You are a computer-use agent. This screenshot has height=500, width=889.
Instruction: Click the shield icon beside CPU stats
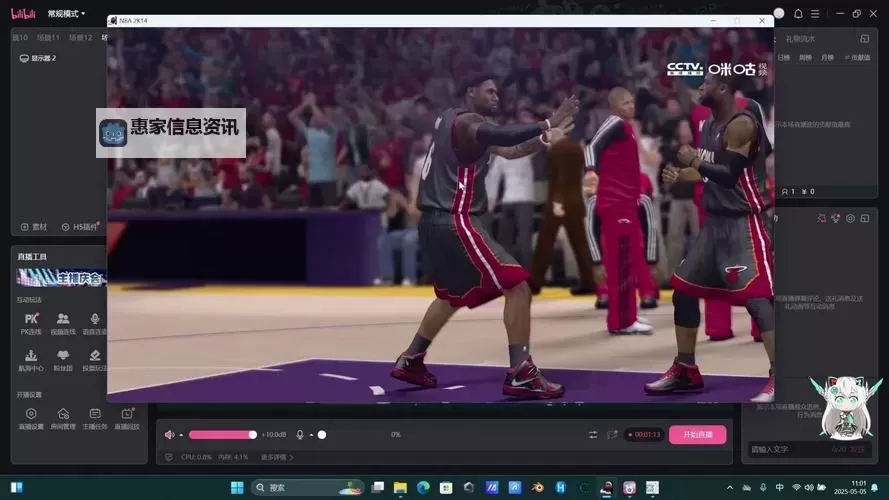click(169, 457)
